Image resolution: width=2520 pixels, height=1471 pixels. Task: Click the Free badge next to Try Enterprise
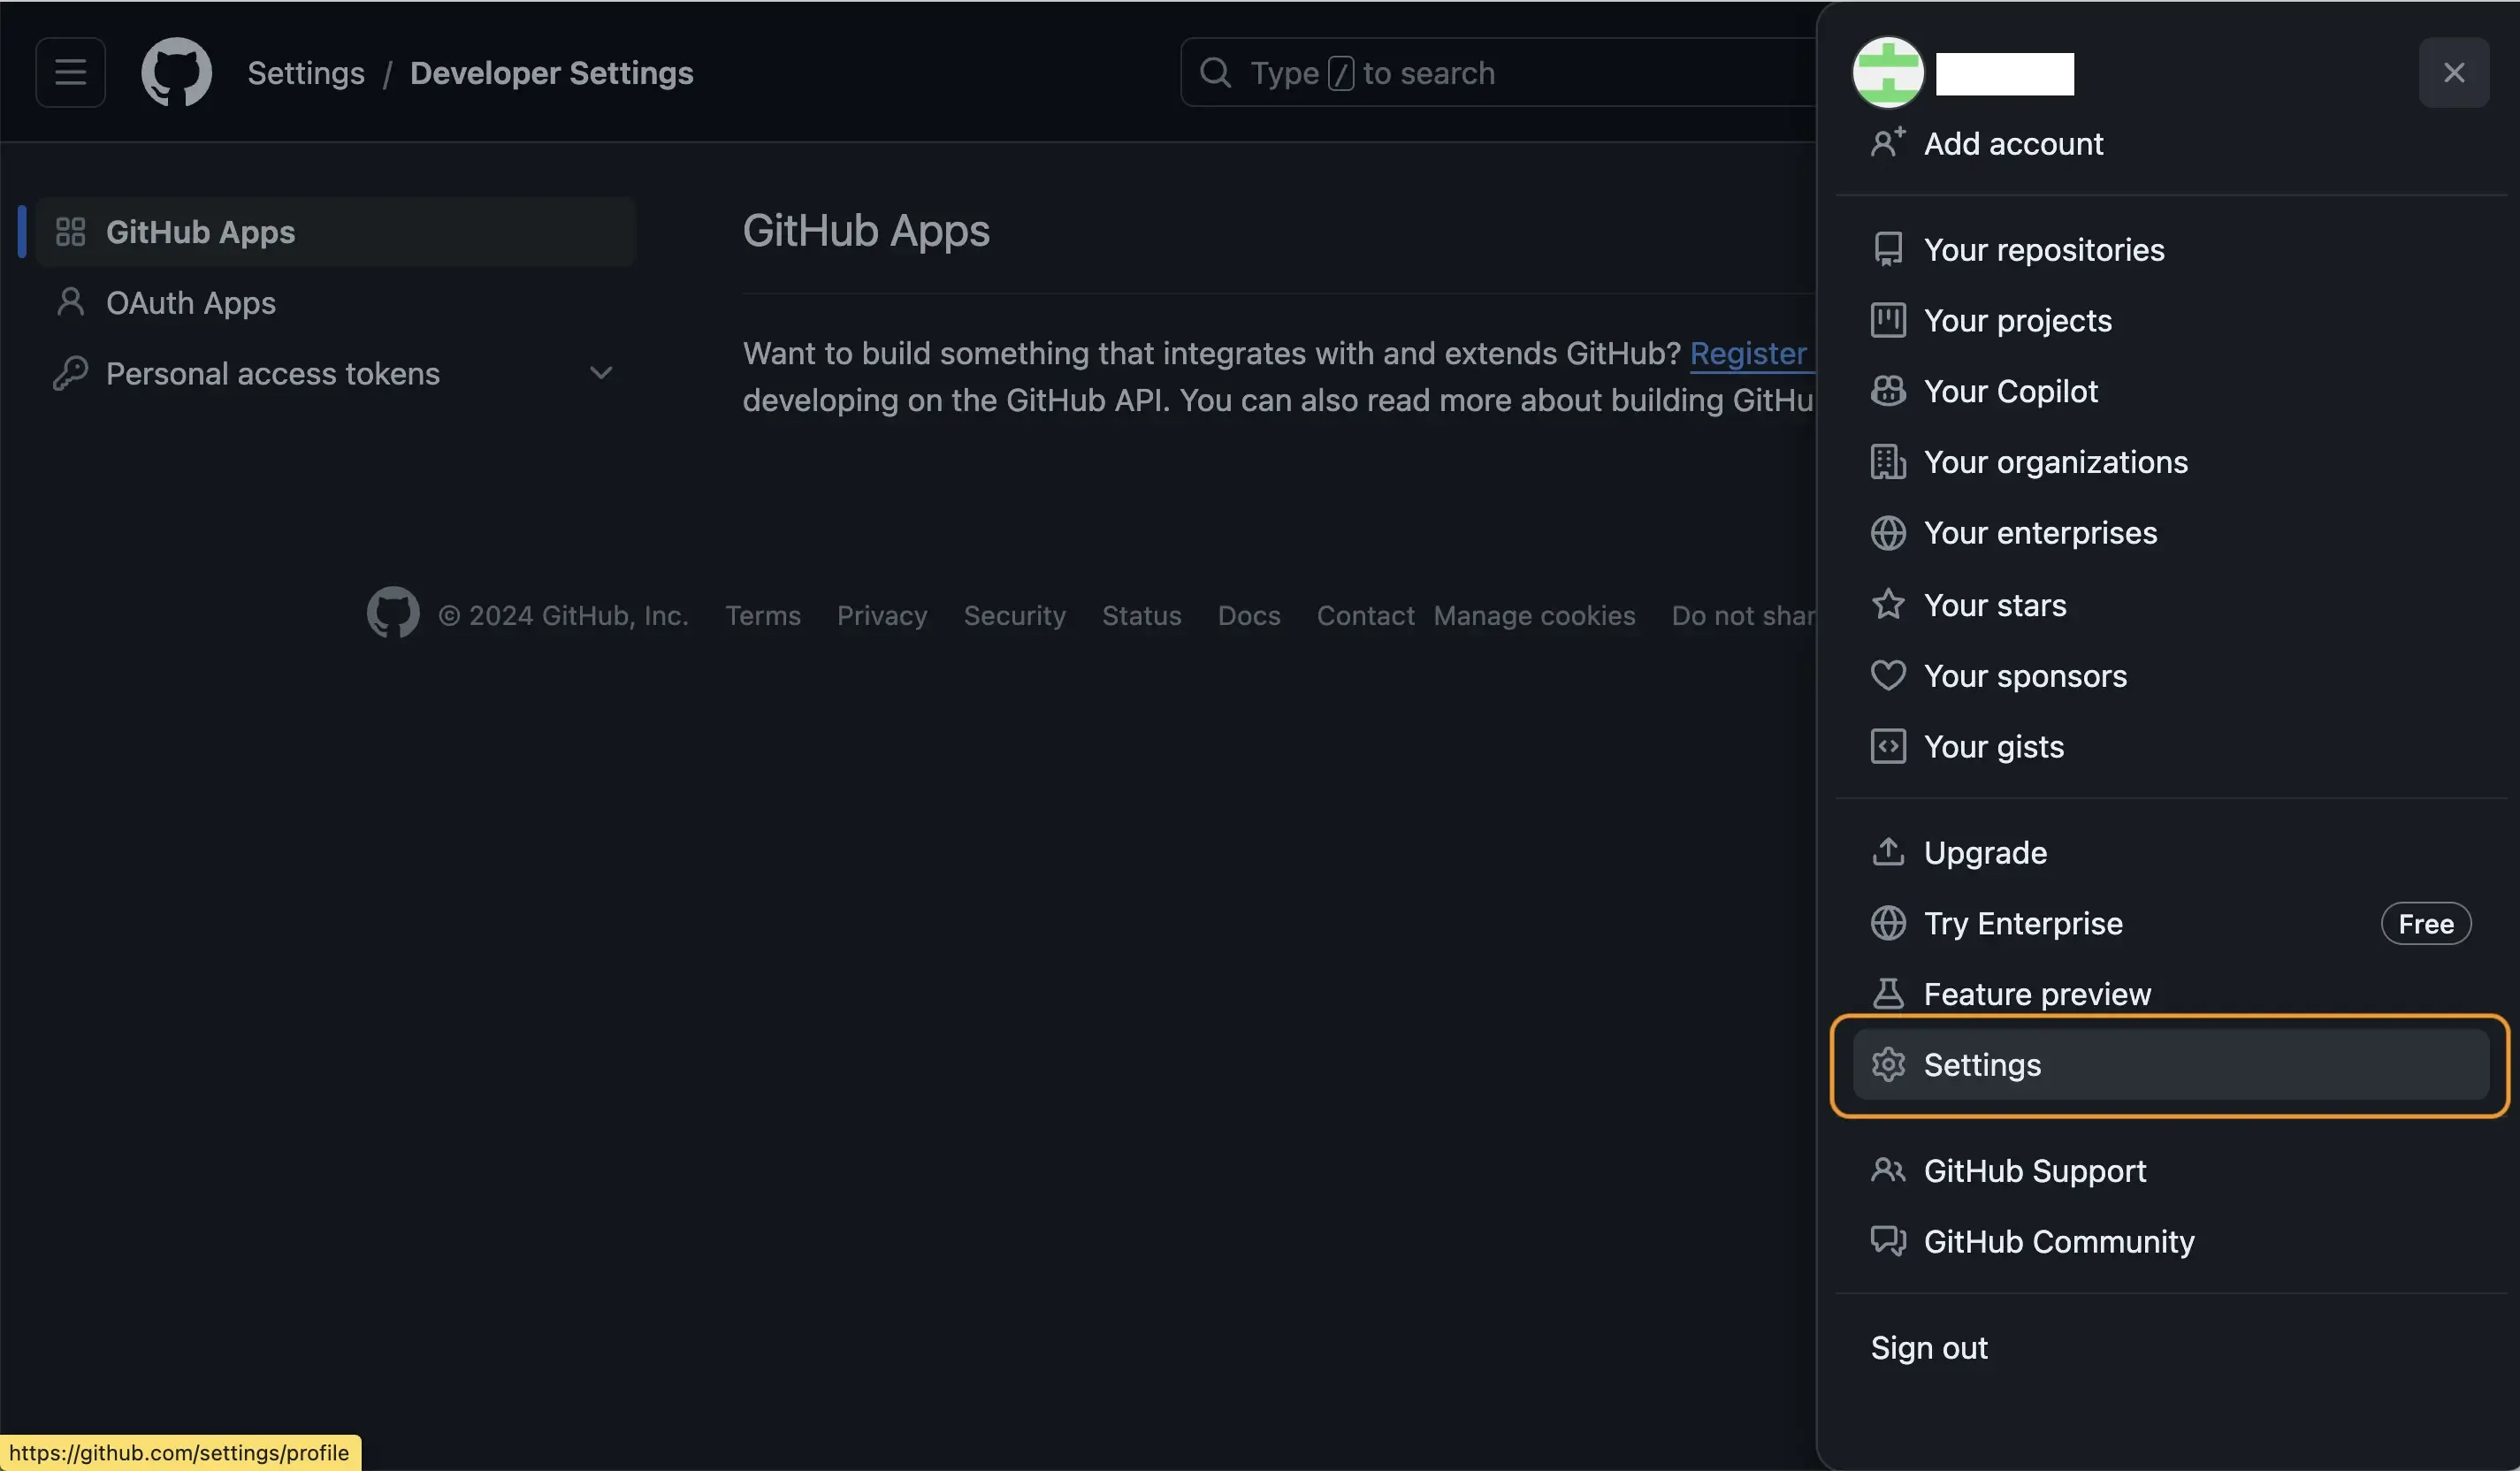(x=2425, y=923)
